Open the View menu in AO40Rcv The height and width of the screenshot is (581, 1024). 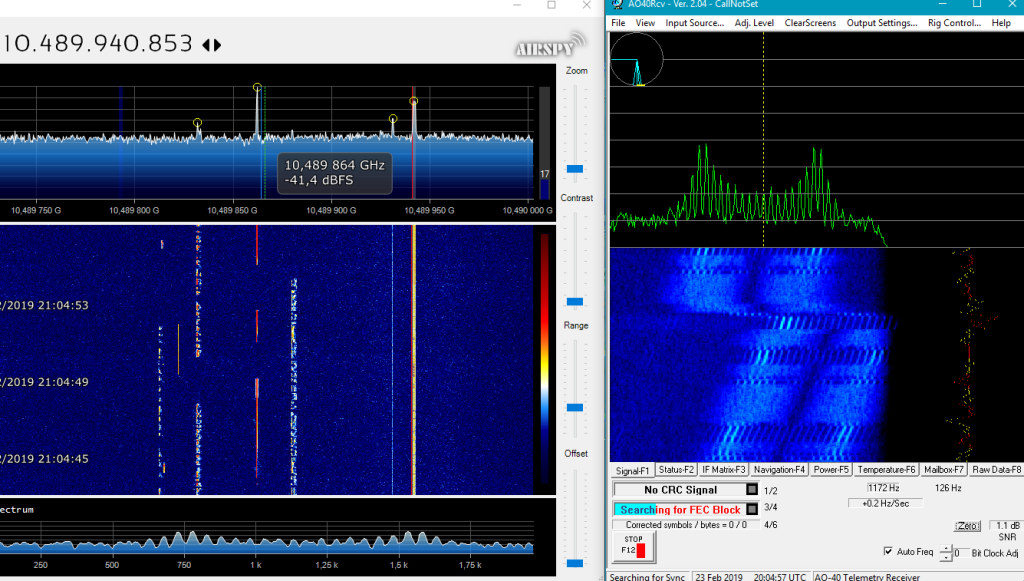pyautogui.click(x=645, y=23)
